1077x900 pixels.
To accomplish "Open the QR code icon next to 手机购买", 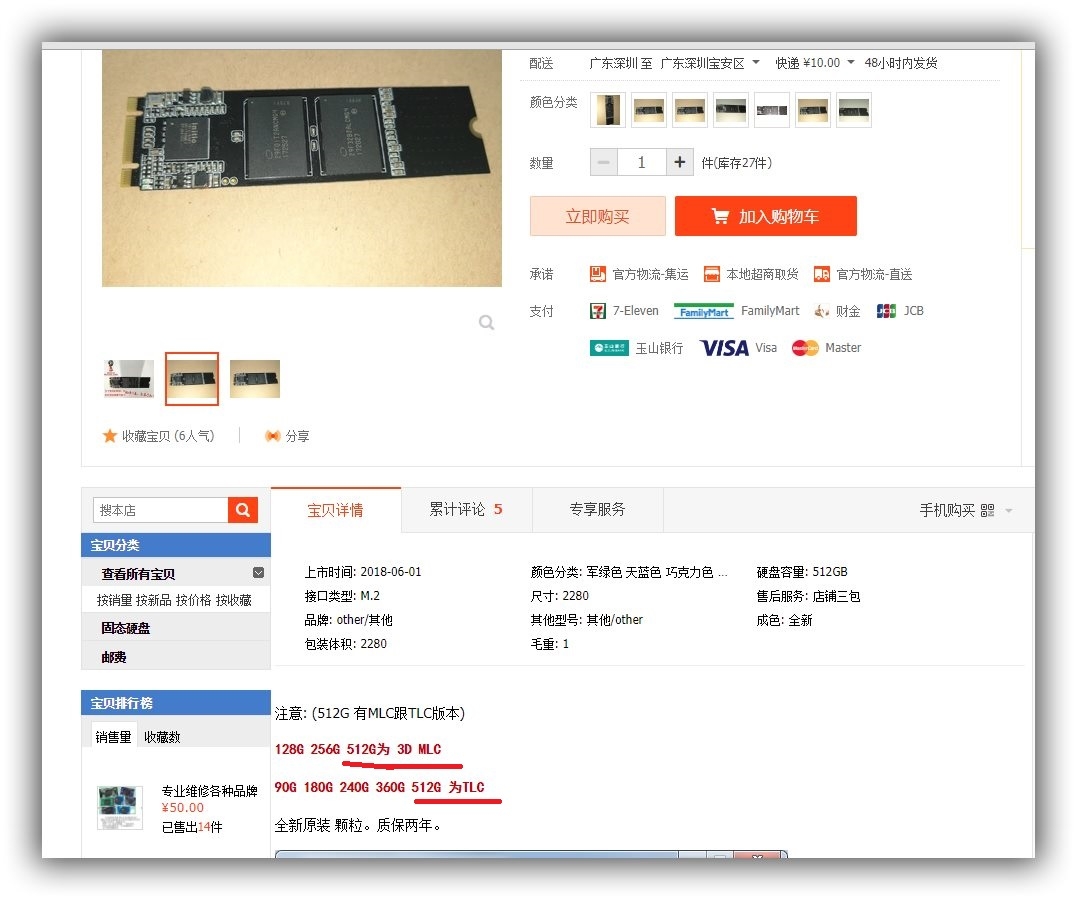I will (987, 510).
